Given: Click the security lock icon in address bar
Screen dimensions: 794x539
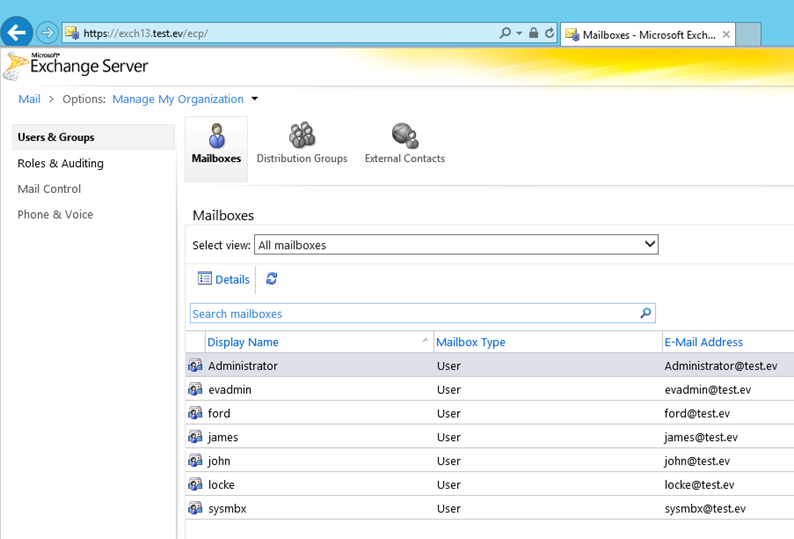Looking at the screenshot, I should [534, 33].
